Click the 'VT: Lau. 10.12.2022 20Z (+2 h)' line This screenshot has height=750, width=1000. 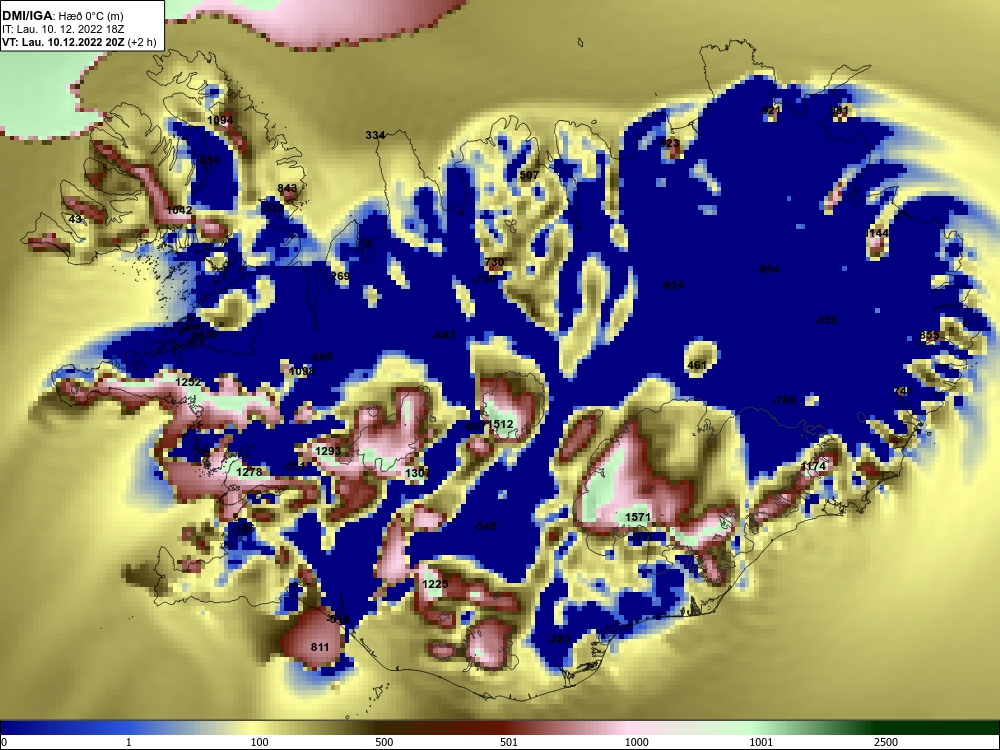point(79,42)
